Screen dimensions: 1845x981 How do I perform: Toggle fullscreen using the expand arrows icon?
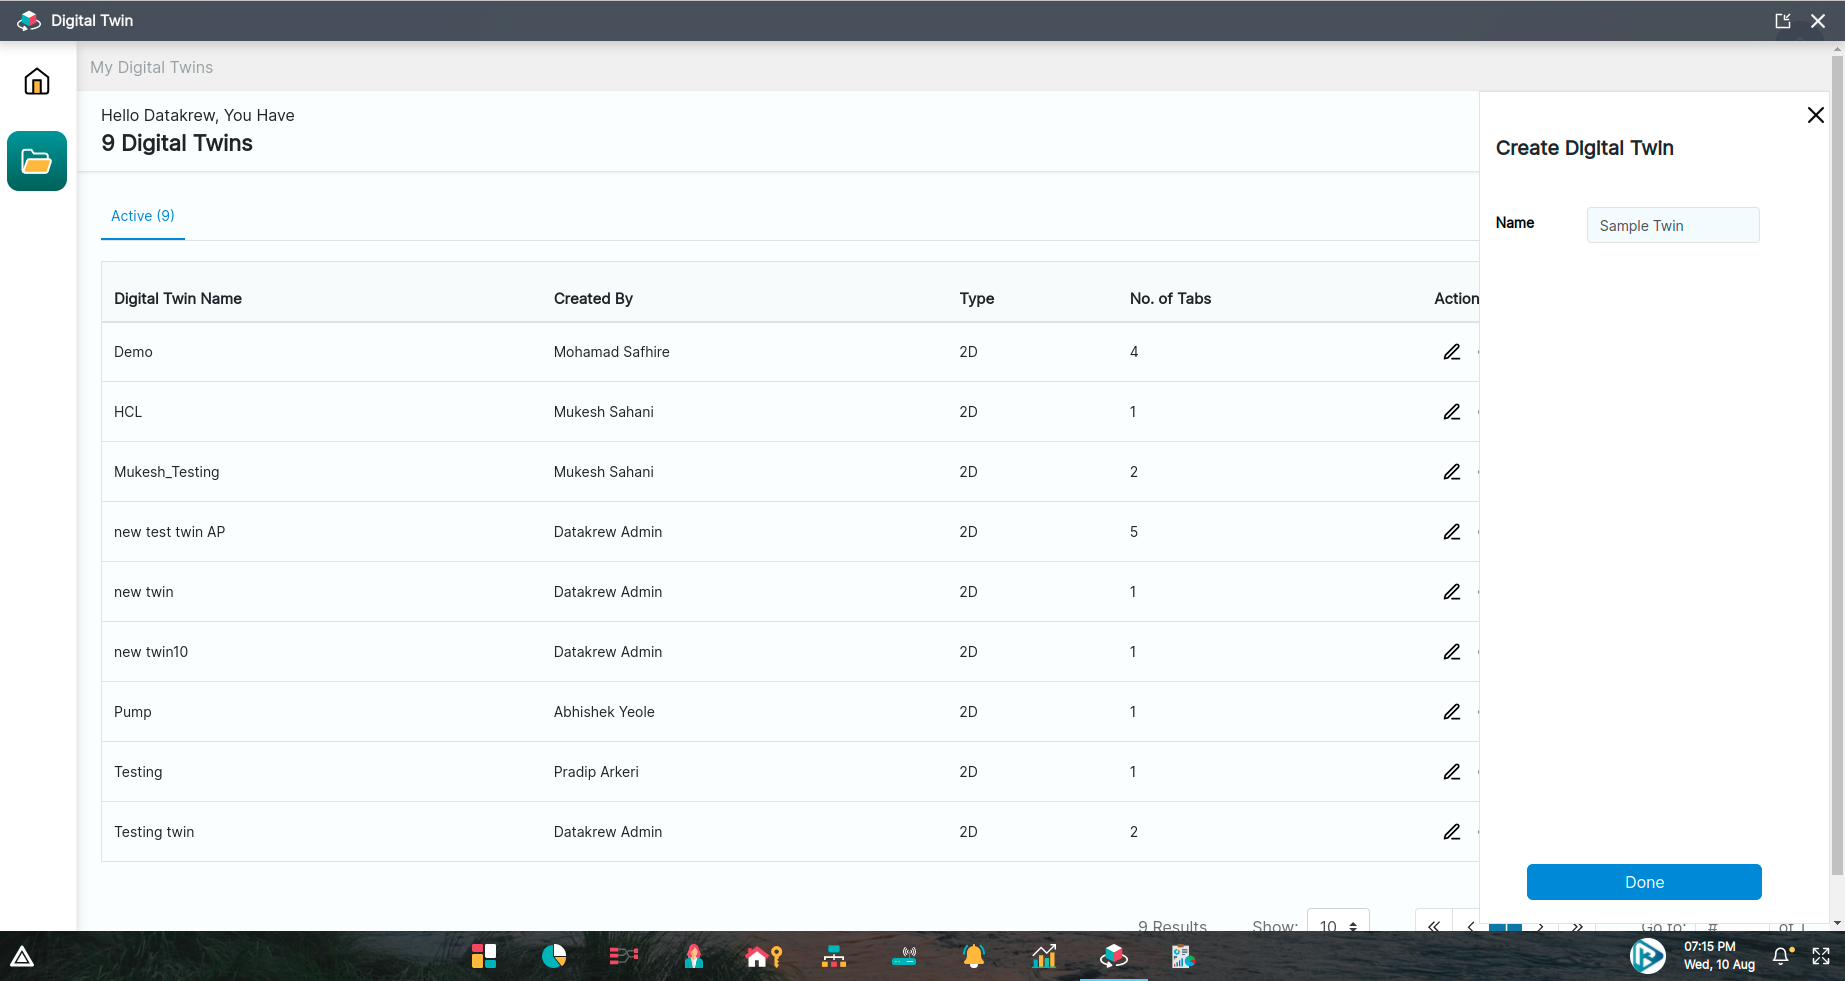pos(1821,957)
